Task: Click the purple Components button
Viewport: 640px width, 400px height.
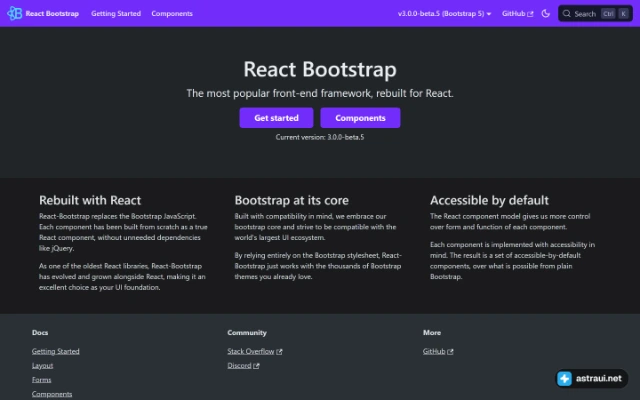Action: pos(360,118)
